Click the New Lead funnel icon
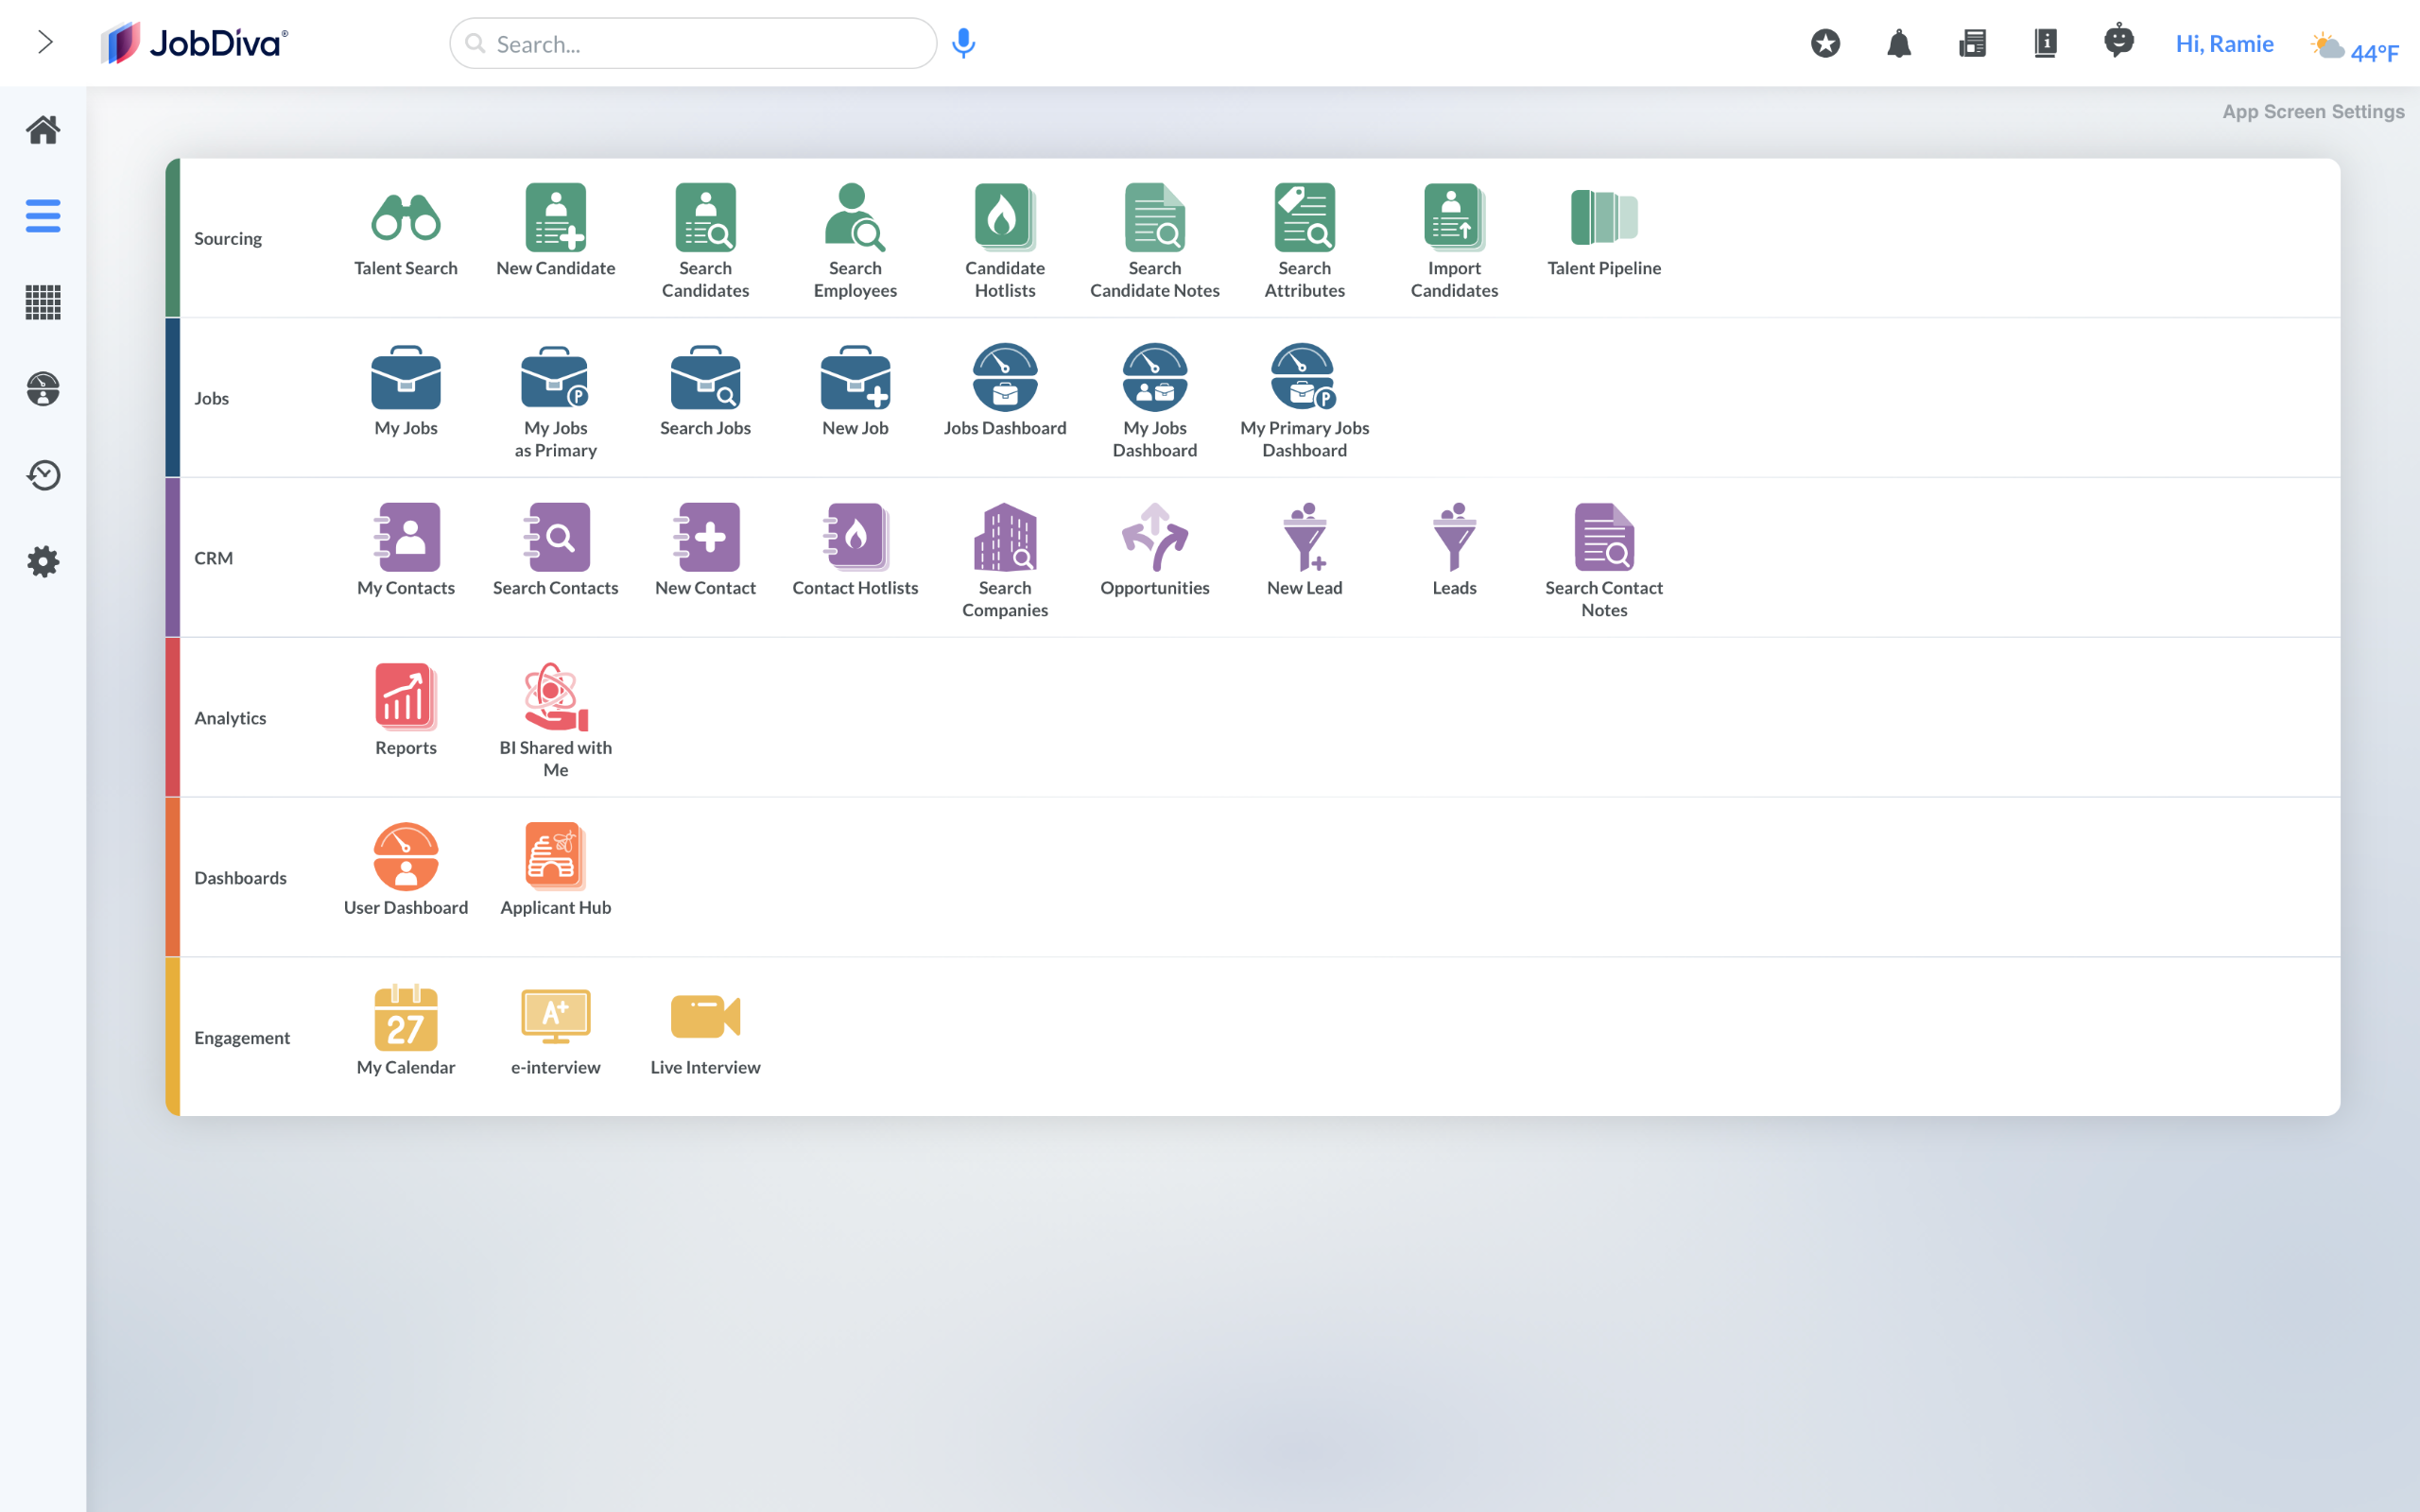This screenshot has width=2420, height=1512. (1304, 538)
